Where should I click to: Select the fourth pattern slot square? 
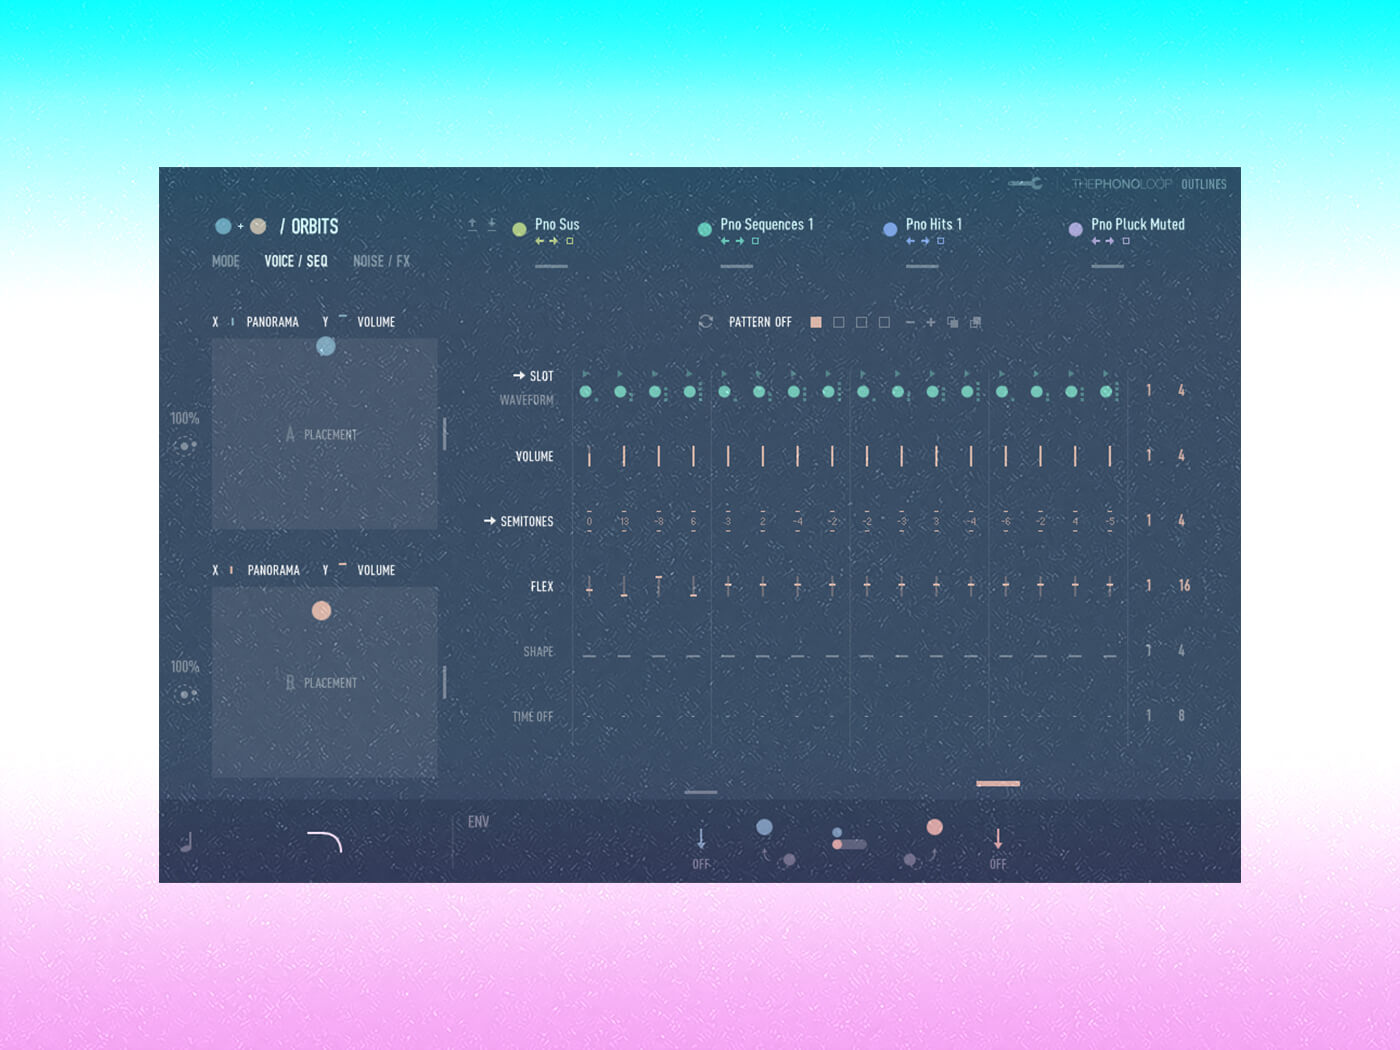[884, 322]
